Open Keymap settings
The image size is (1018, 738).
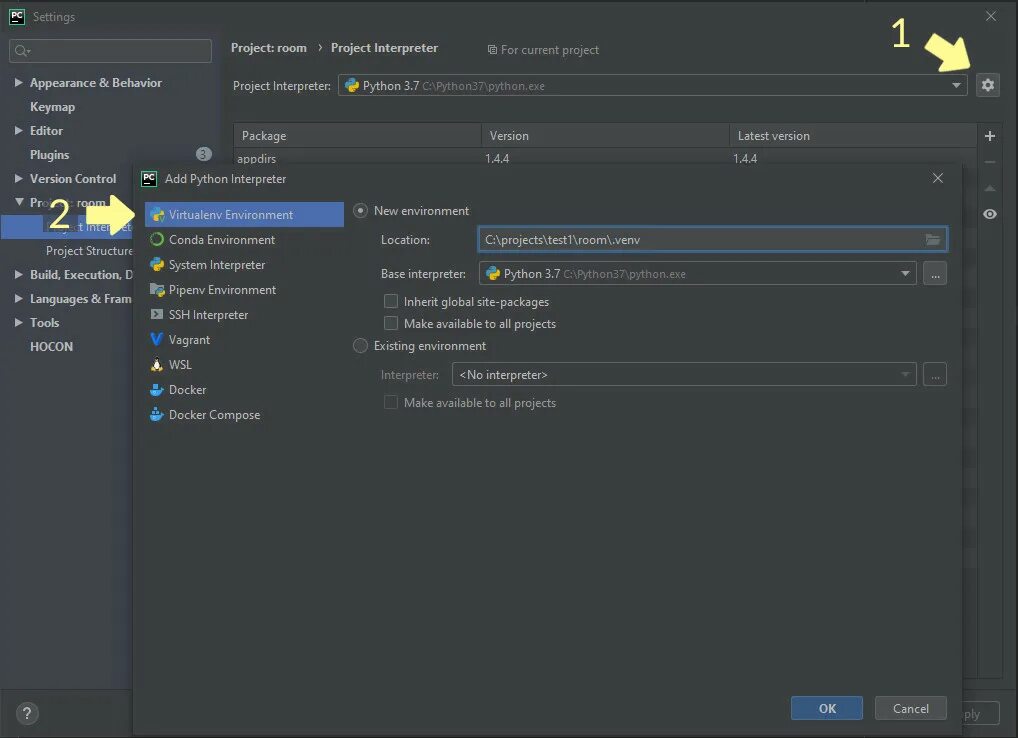52,106
